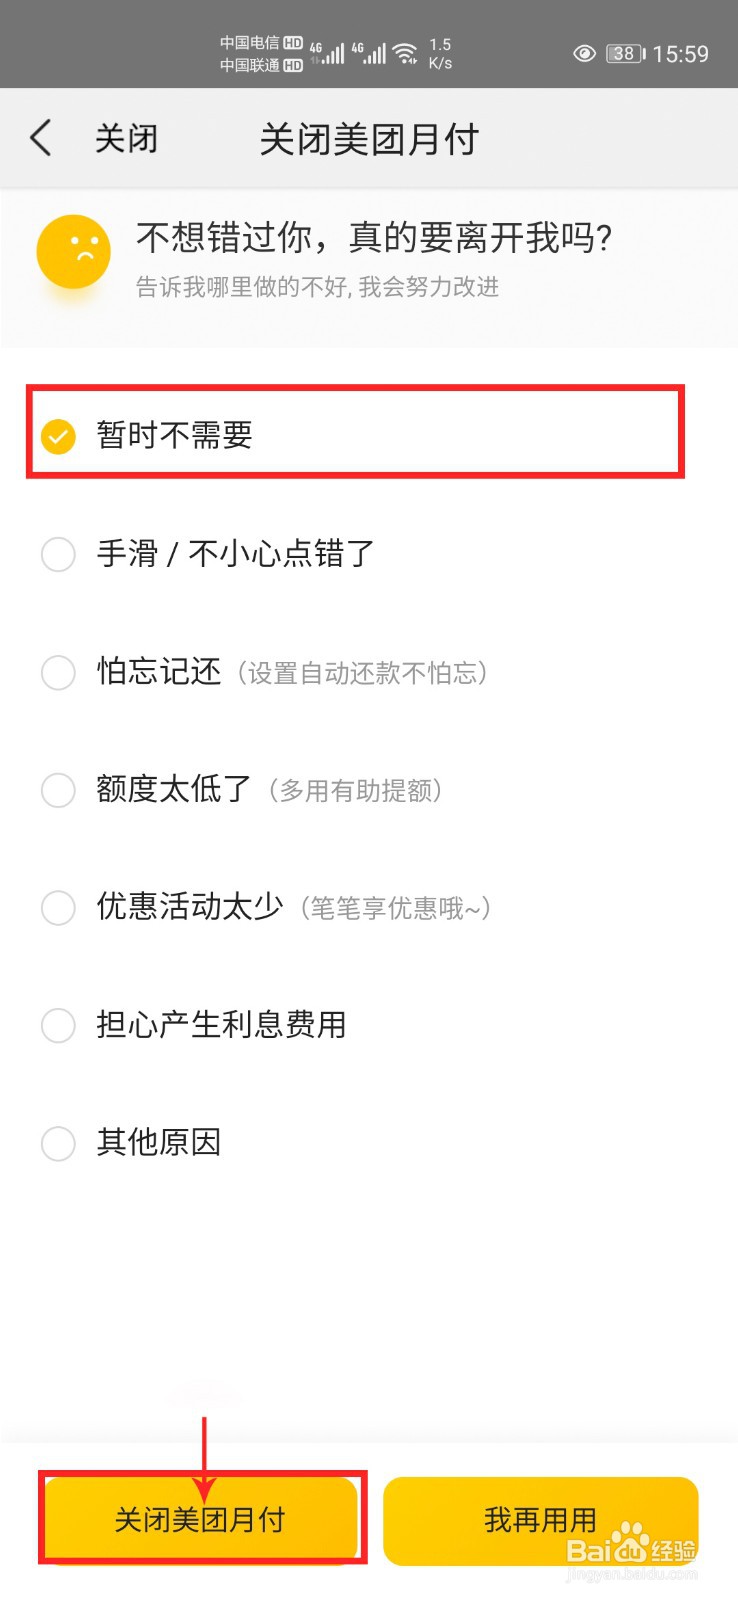Image resolution: width=738 pixels, height=1600 pixels.
Task: Tap the WiFi icon in the status bar
Action: pos(407,52)
